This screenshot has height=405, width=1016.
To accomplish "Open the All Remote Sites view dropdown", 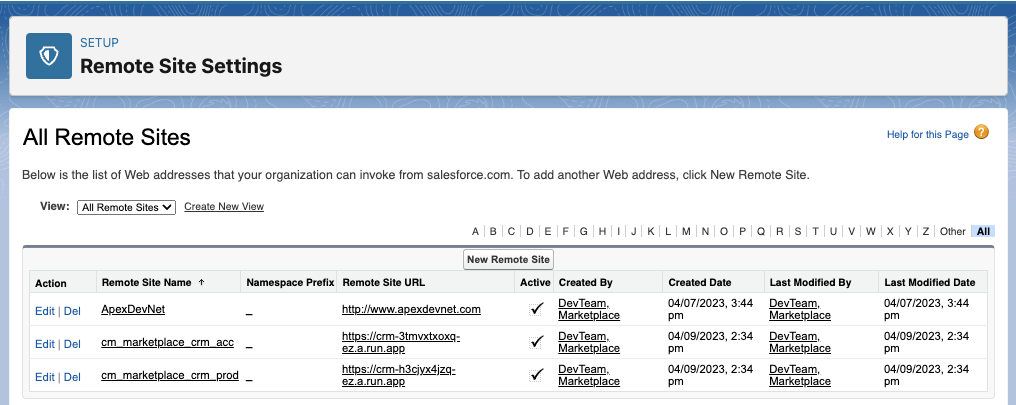I will coord(126,207).
